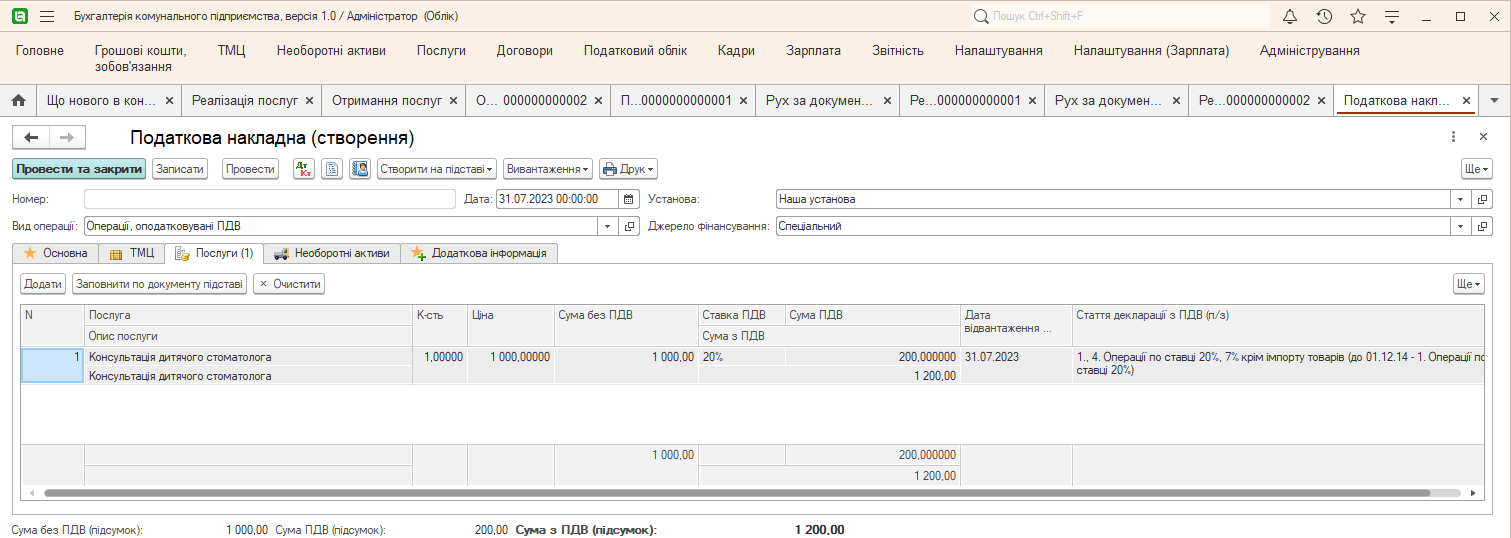Open the Створити на підставі dropdown
Viewport: 1511px width, 538px height.
(437, 169)
